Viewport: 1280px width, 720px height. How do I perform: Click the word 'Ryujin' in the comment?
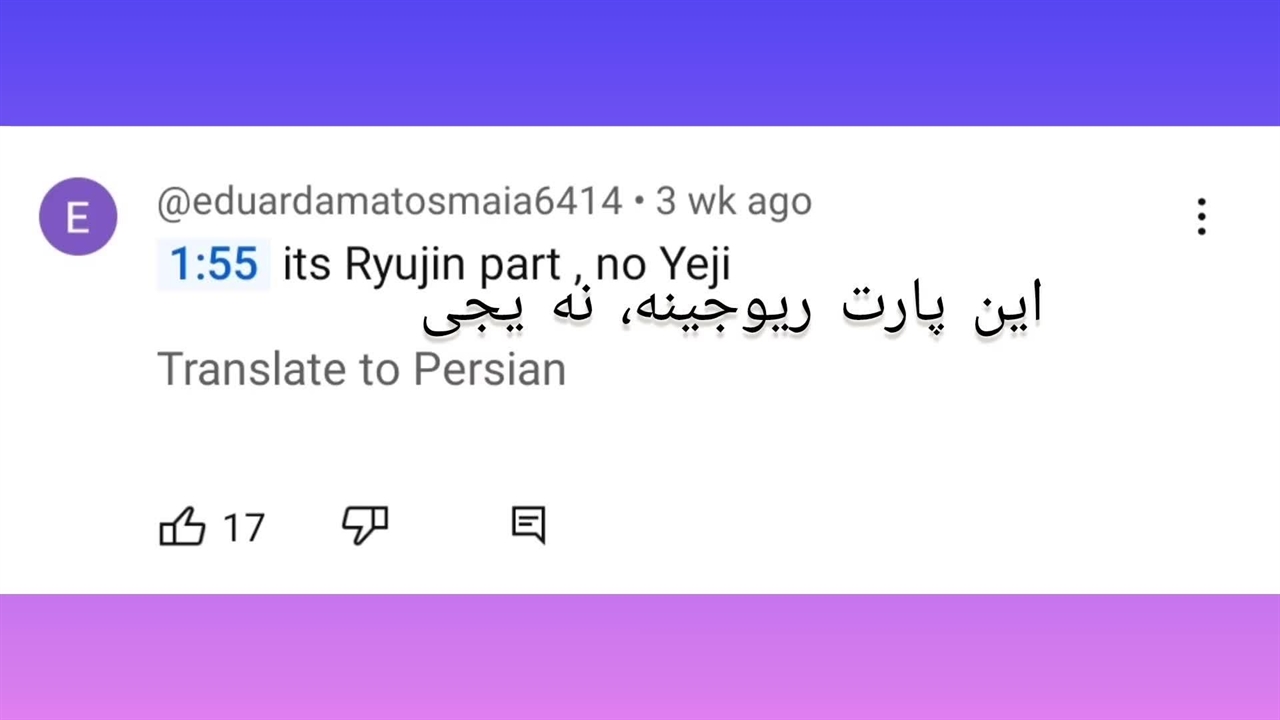(406, 265)
